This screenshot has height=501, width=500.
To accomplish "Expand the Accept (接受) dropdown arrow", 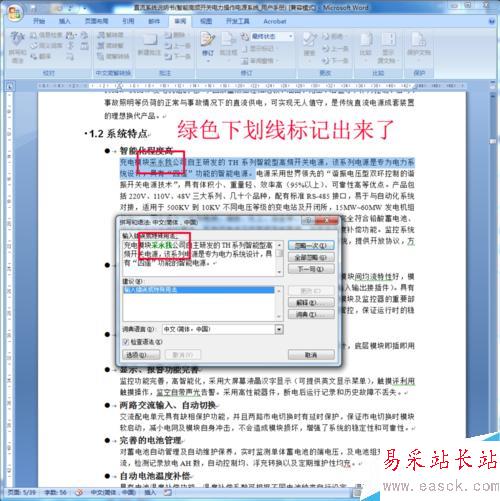I will [x=309, y=61].
